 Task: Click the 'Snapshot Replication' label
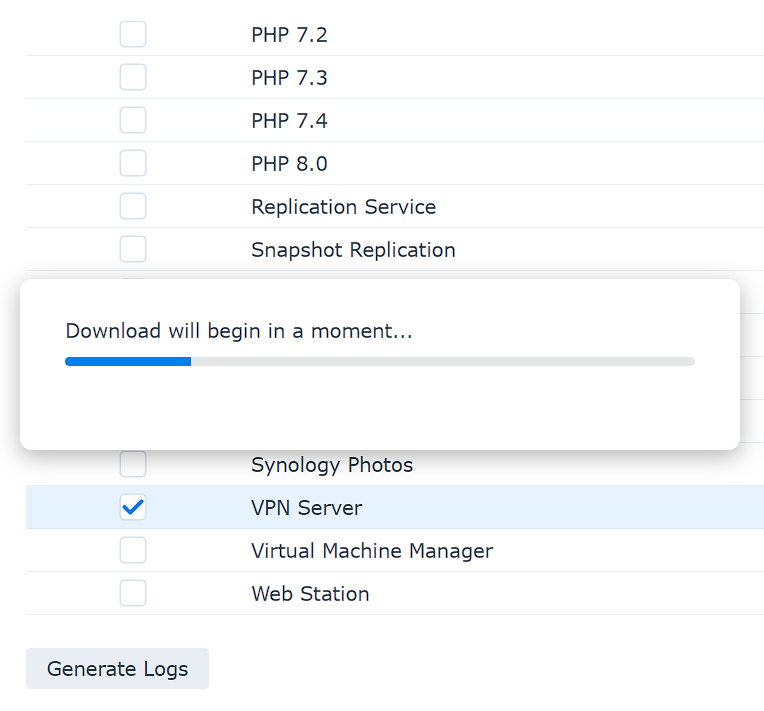tap(353, 250)
